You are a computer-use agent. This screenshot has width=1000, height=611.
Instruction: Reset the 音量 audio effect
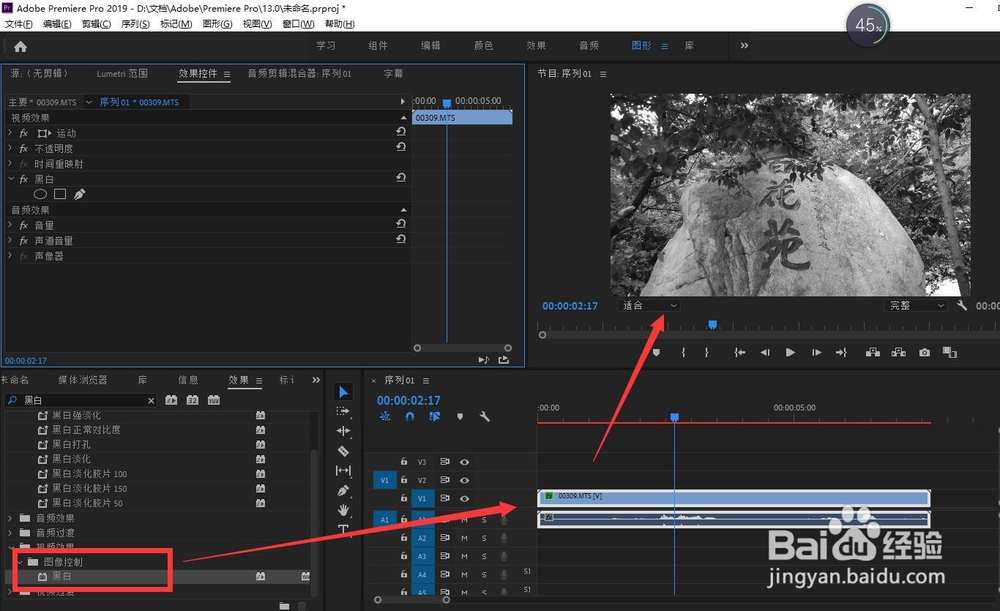point(401,224)
